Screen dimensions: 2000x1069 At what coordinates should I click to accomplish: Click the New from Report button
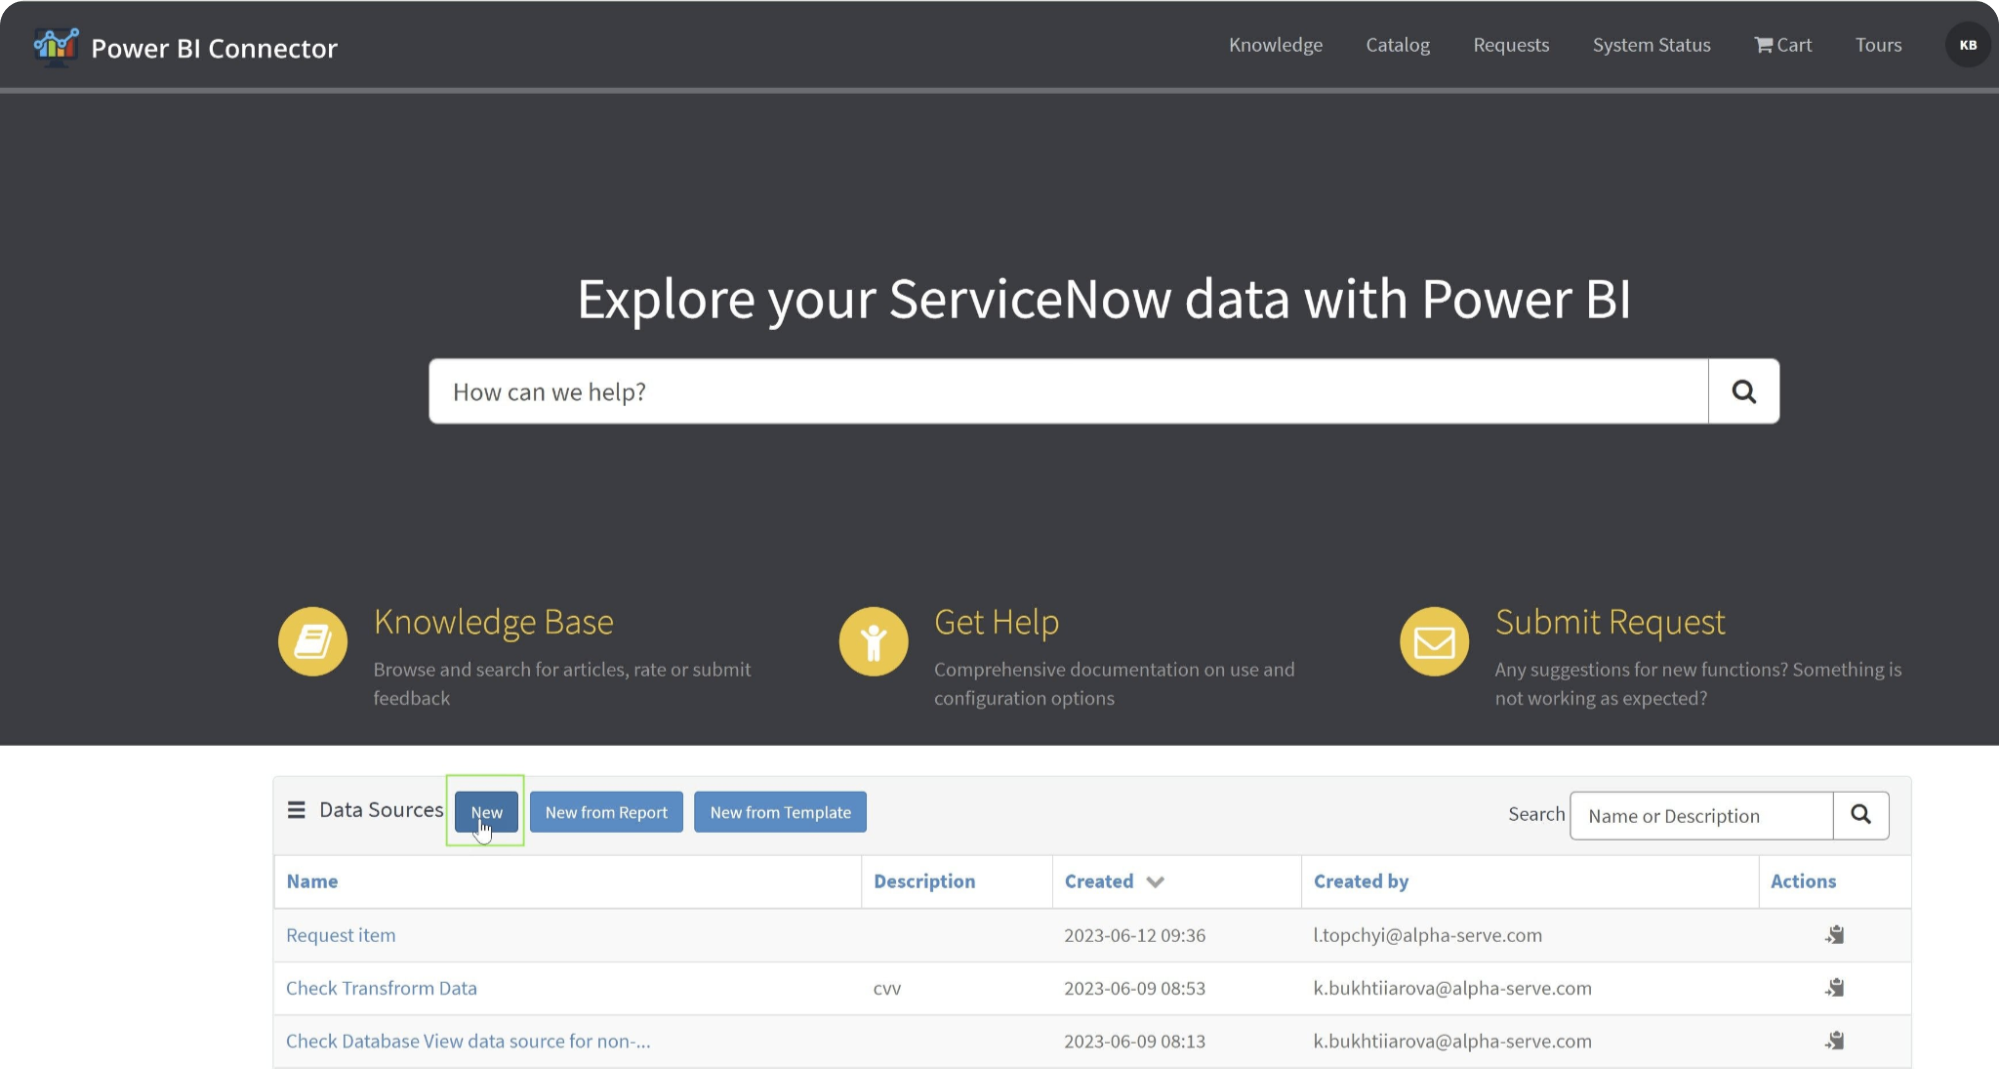(x=606, y=812)
